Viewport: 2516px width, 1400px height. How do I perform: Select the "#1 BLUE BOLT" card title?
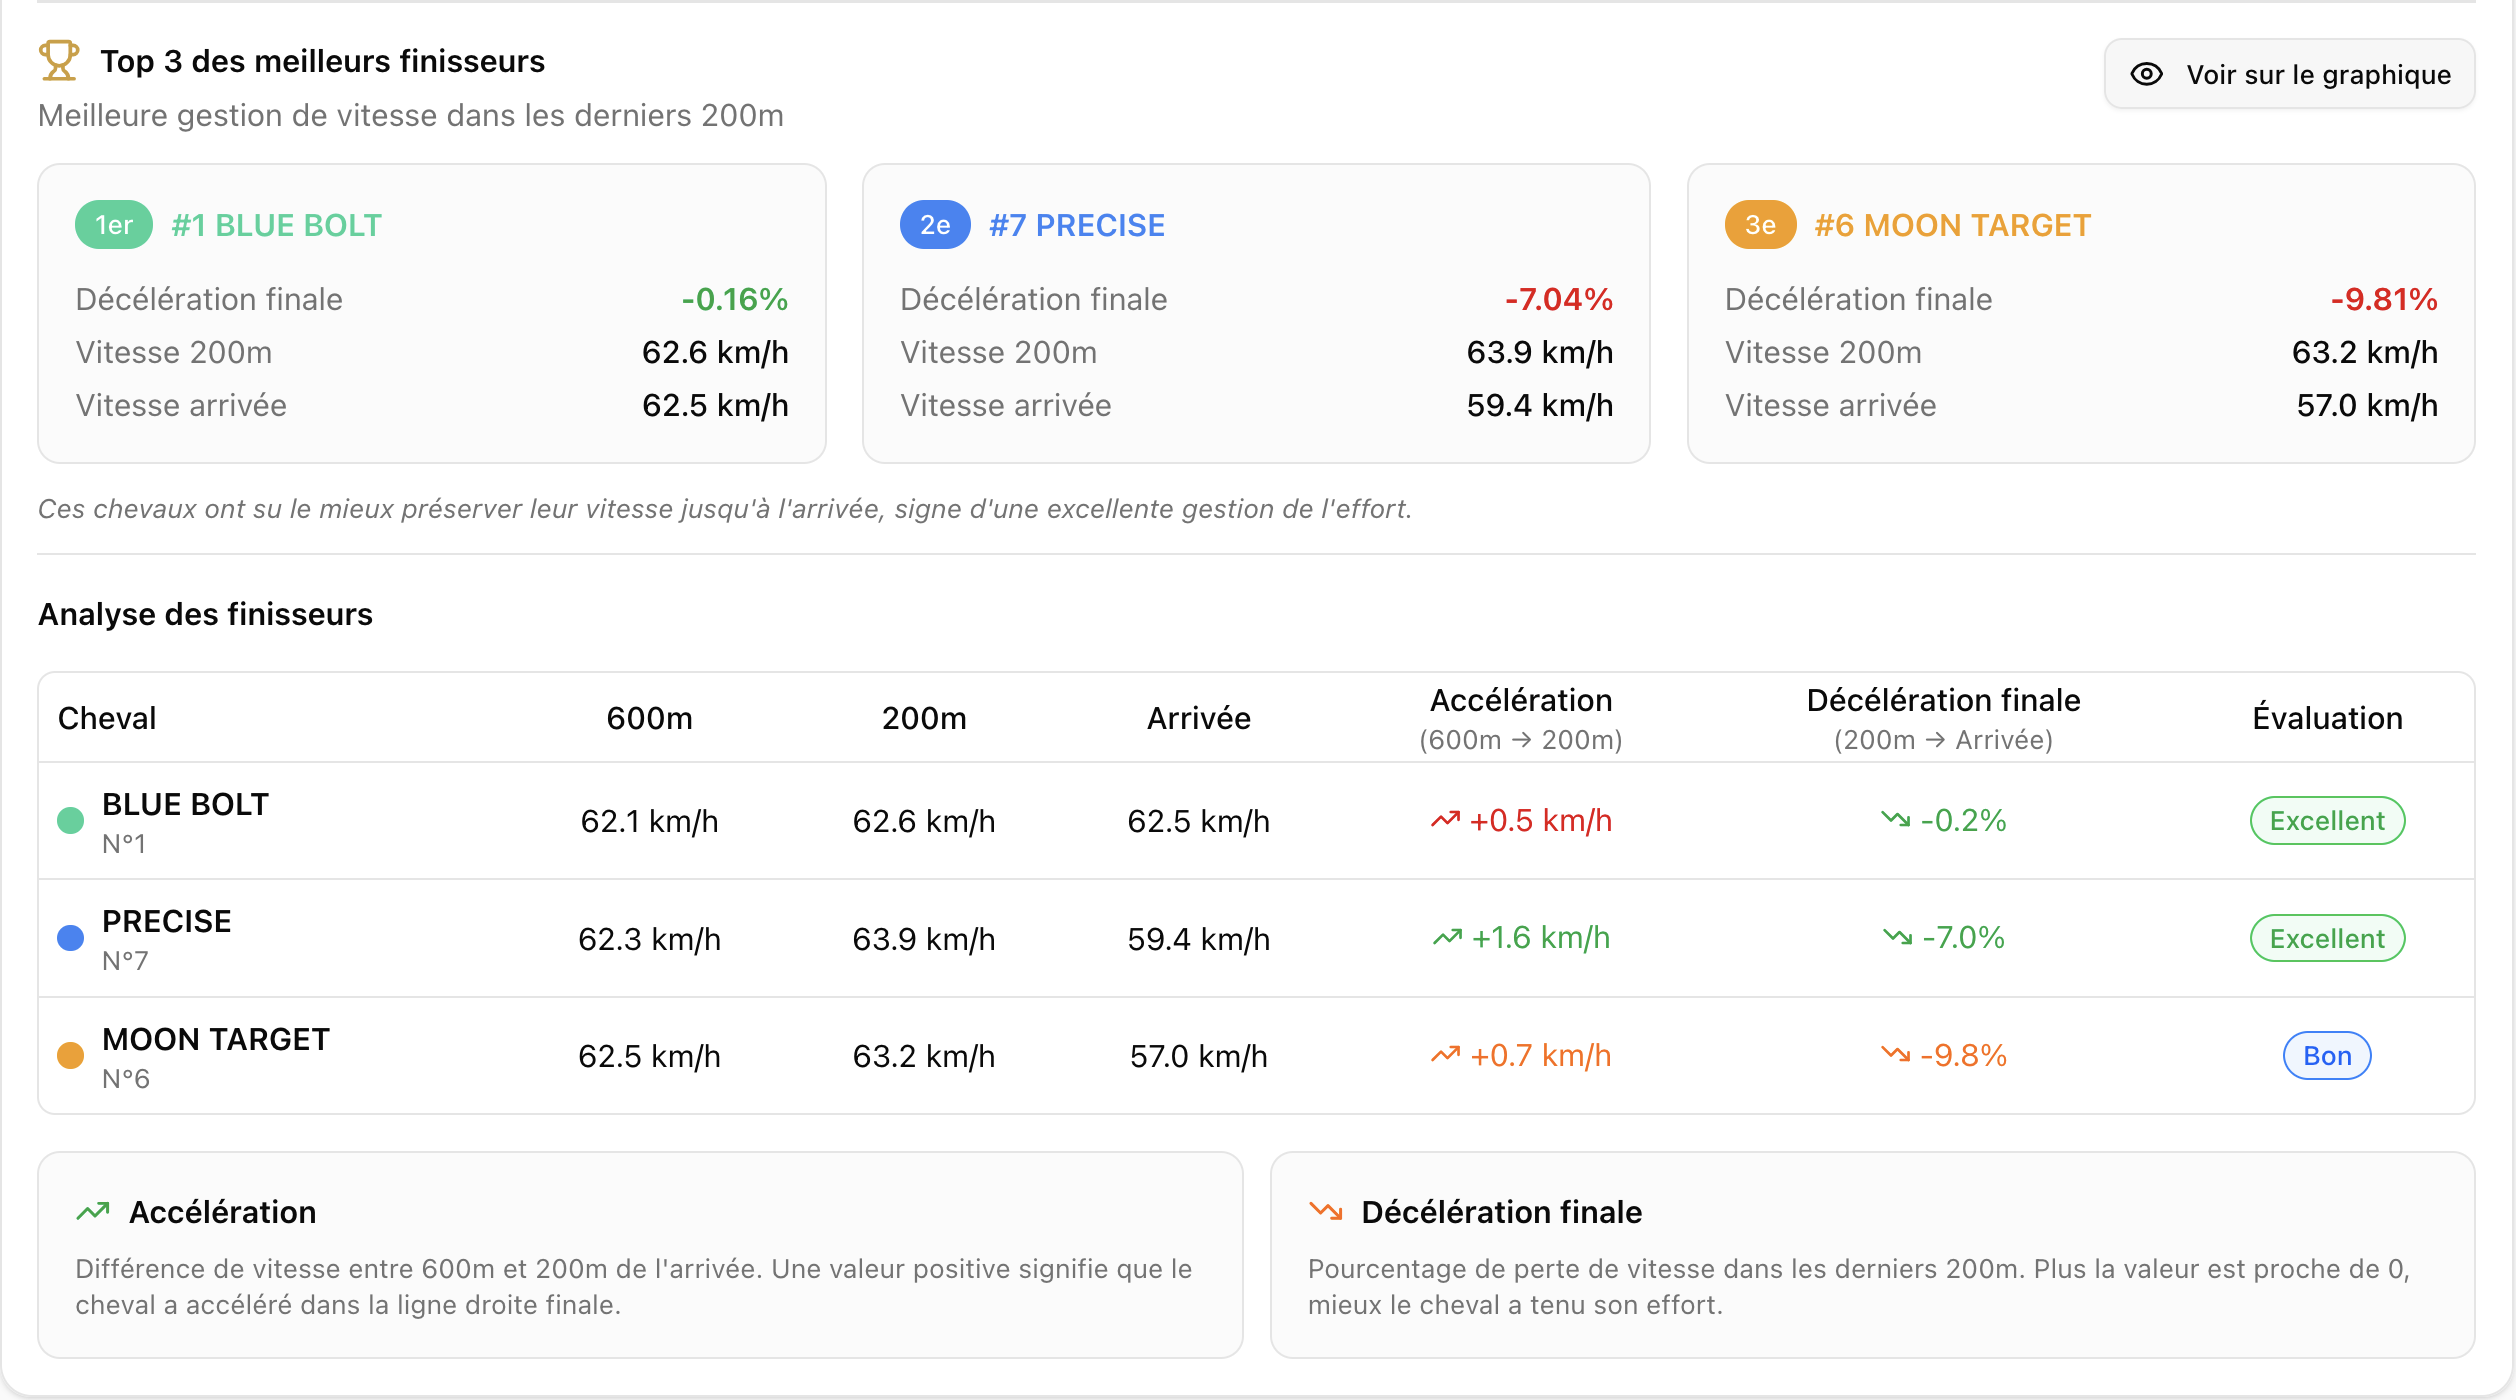(277, 225)
